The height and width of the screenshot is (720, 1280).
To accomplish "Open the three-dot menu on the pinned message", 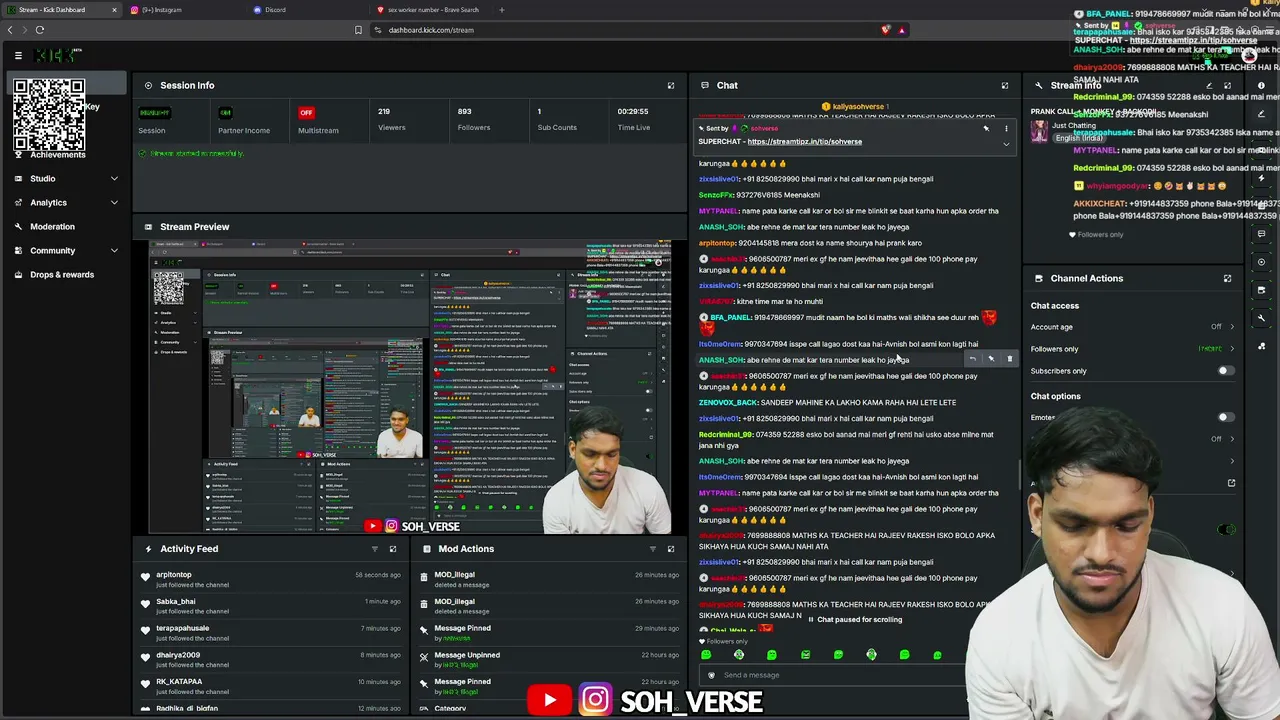I will [1006, 129].
